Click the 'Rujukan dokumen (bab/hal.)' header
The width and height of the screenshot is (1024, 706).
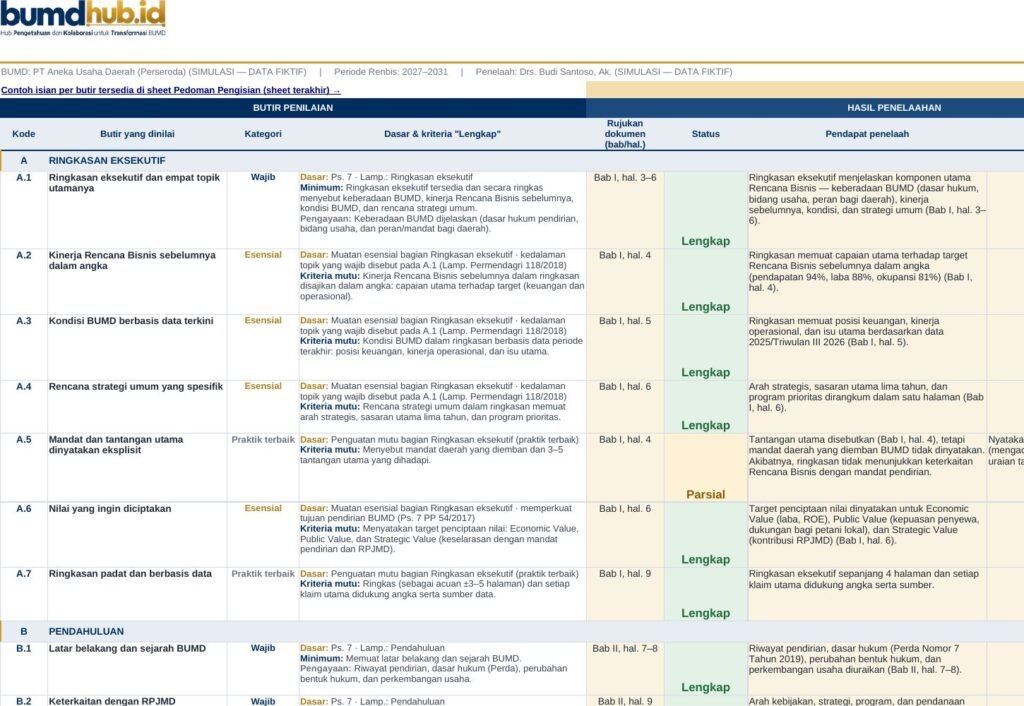625,134
